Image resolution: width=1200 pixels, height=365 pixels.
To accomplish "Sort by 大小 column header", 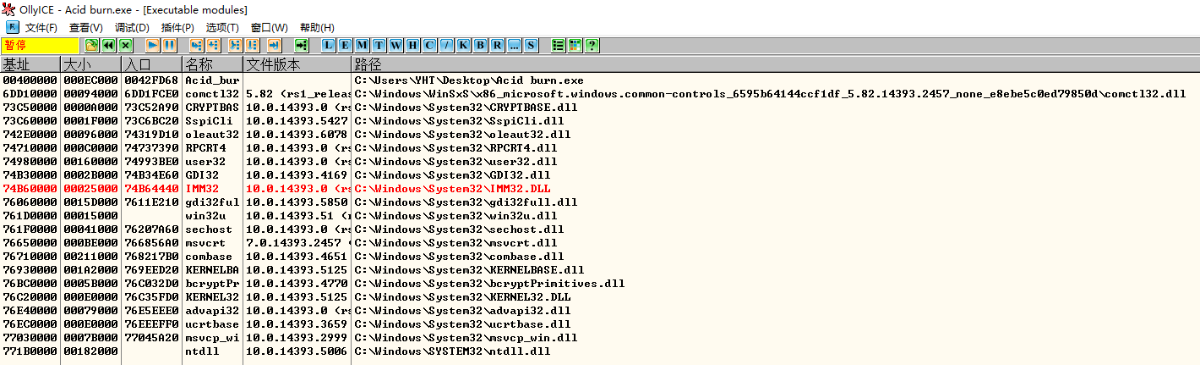I will 92,64.
